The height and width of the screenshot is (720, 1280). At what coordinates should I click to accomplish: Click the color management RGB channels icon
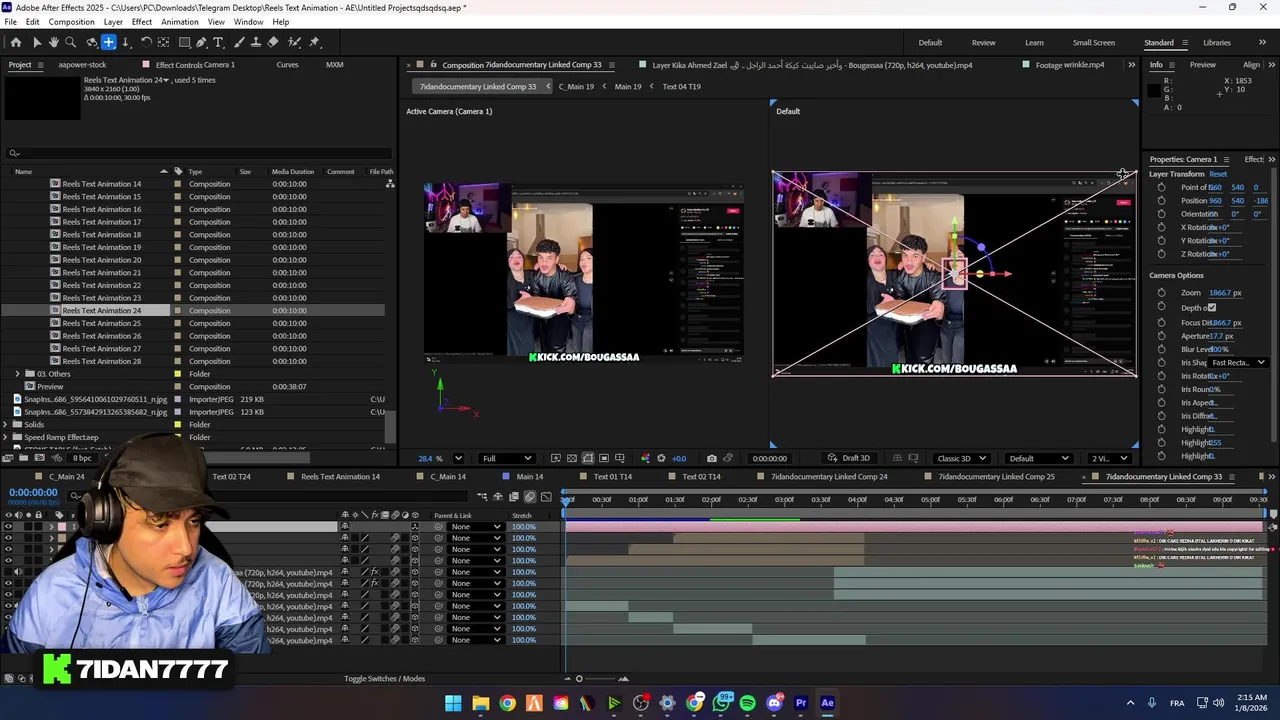coord(645,458)
